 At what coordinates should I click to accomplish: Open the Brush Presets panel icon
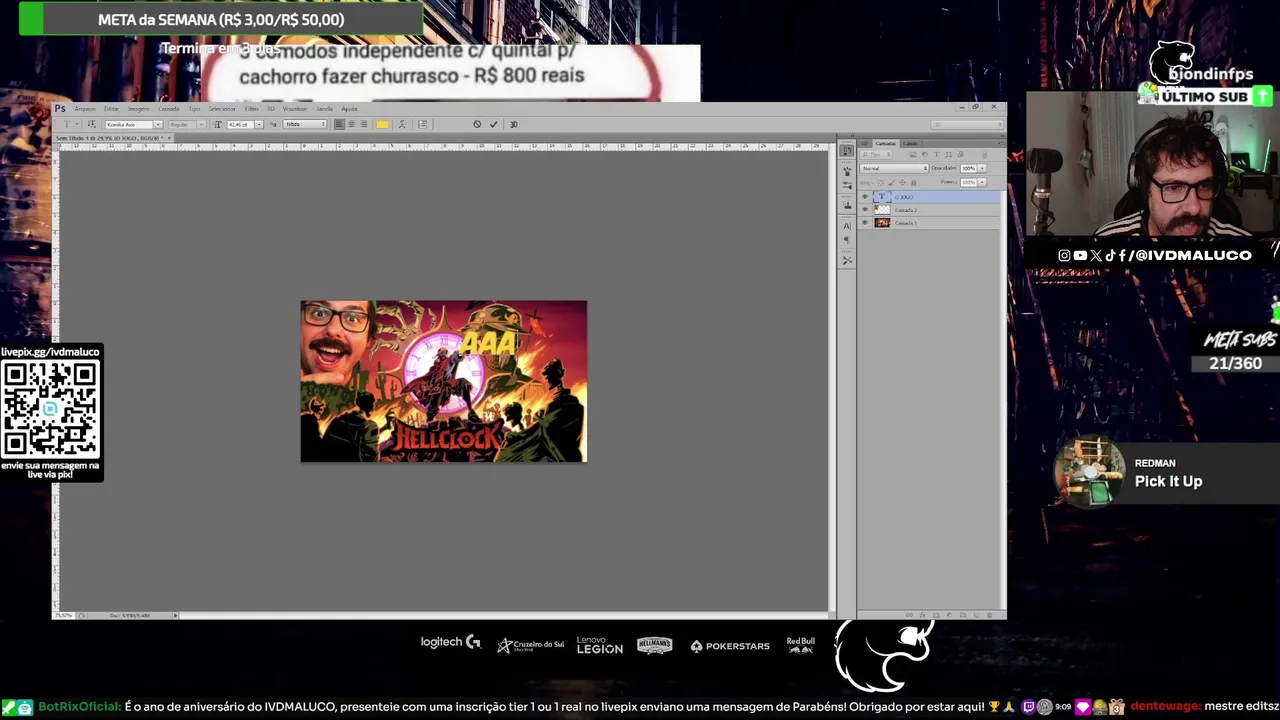click(x=847, y=170)
